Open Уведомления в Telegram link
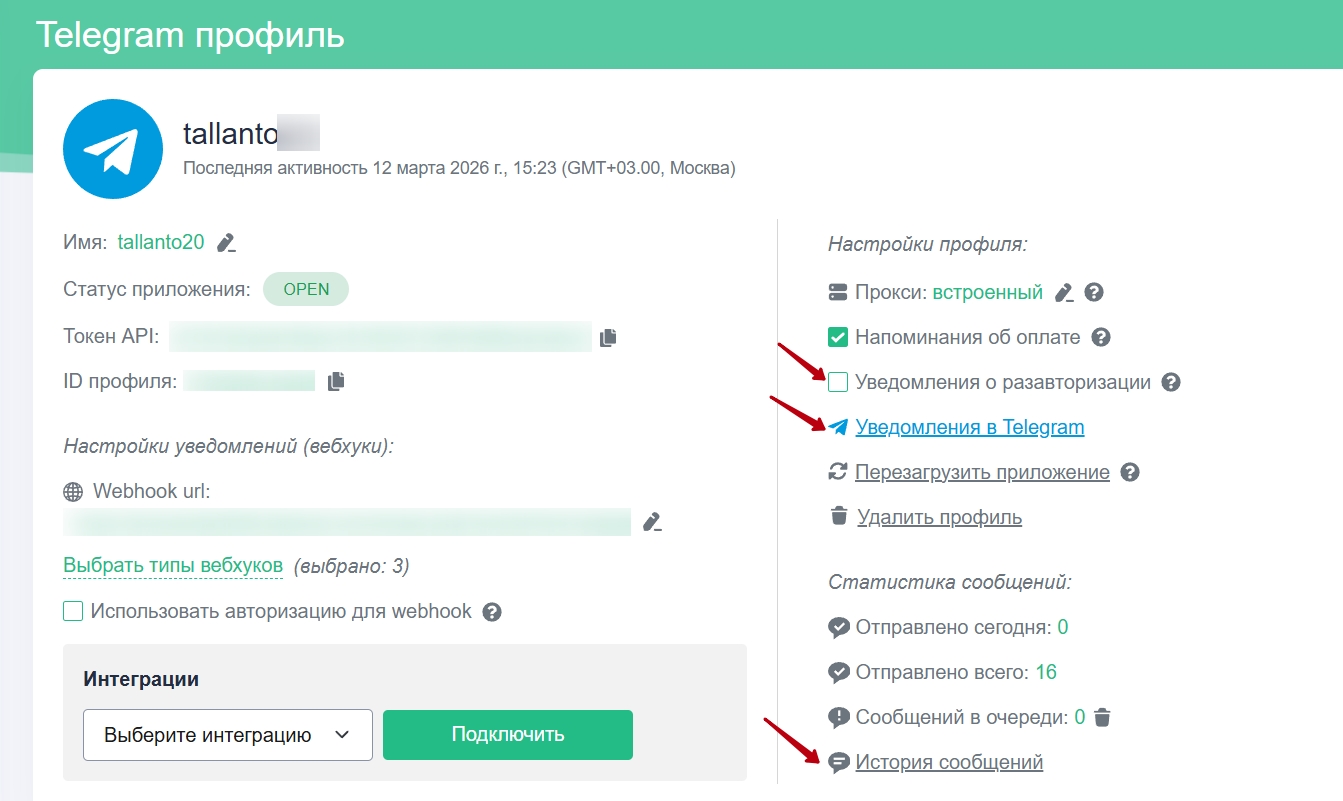This screenshot has height=801, width=1343. [969, 427]
